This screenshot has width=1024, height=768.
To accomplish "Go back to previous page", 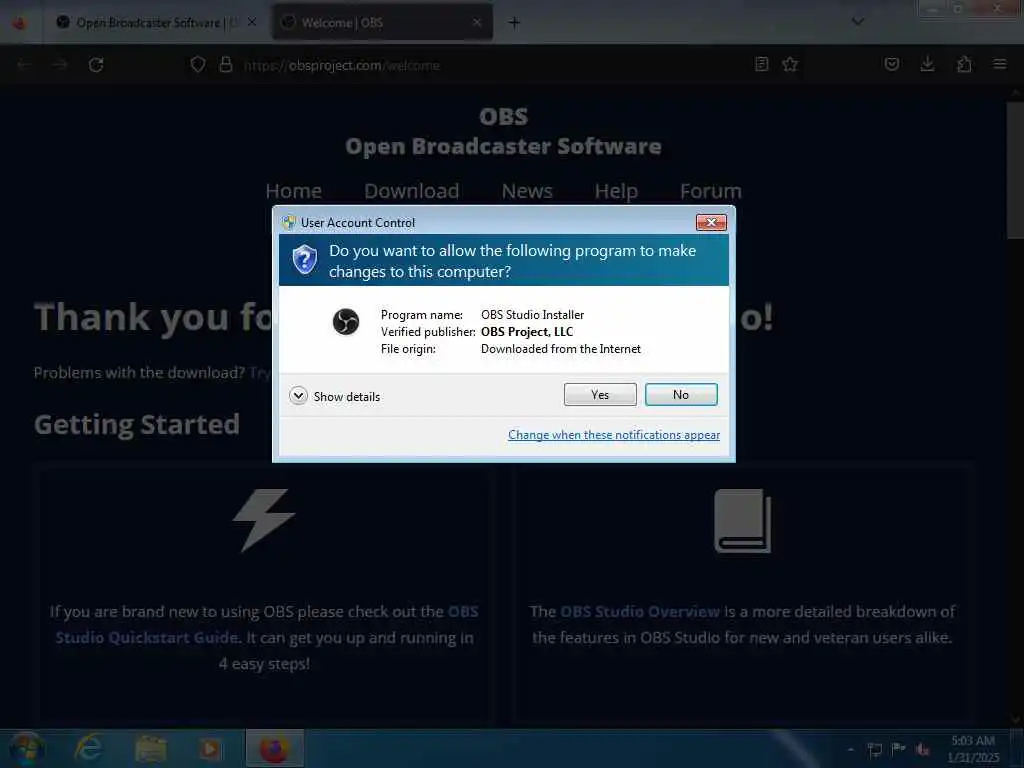I will pyautogui.click(x=24, y=65).
